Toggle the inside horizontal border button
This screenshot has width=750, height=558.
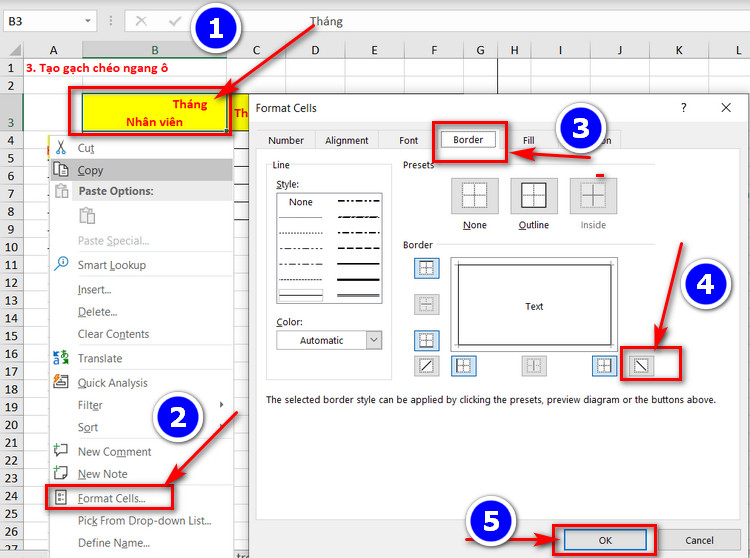click(426, 304)
